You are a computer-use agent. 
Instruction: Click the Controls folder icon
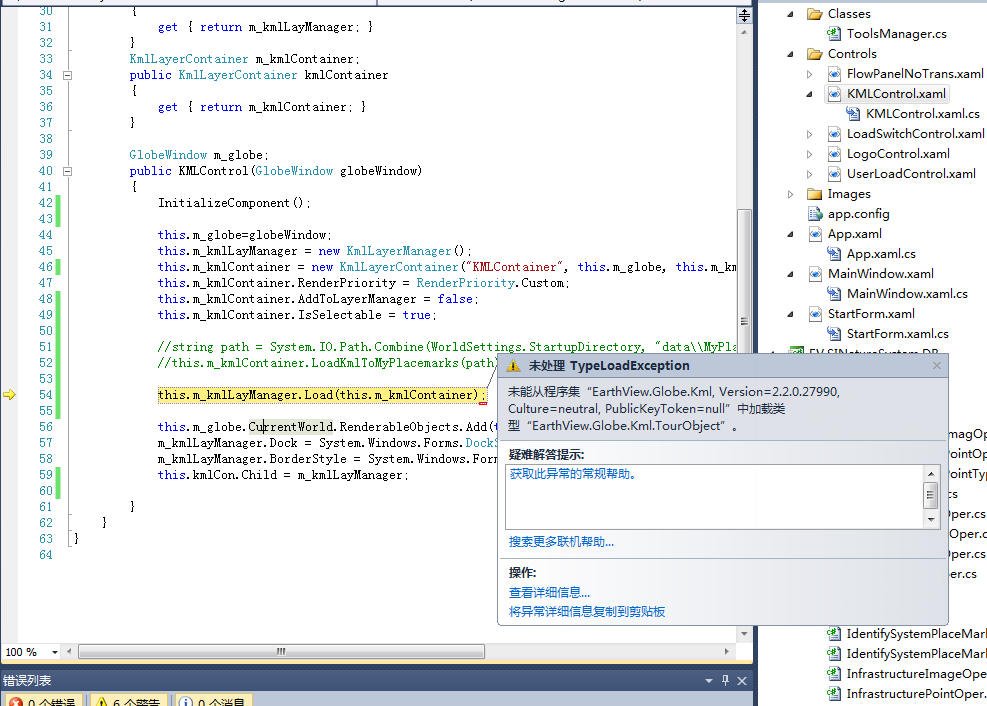pyautogui.click(x=815, y=54)
